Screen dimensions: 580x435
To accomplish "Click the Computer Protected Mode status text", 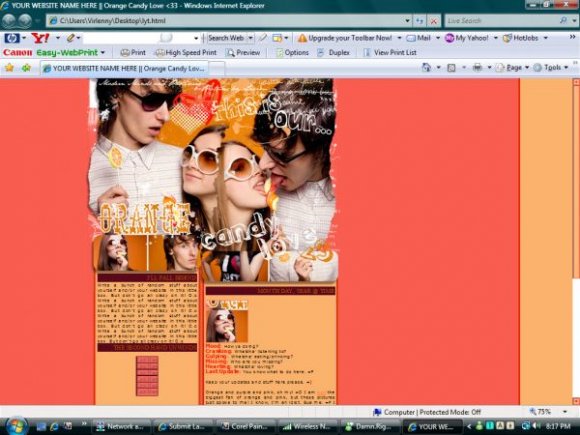I will (x=432, y=412).
